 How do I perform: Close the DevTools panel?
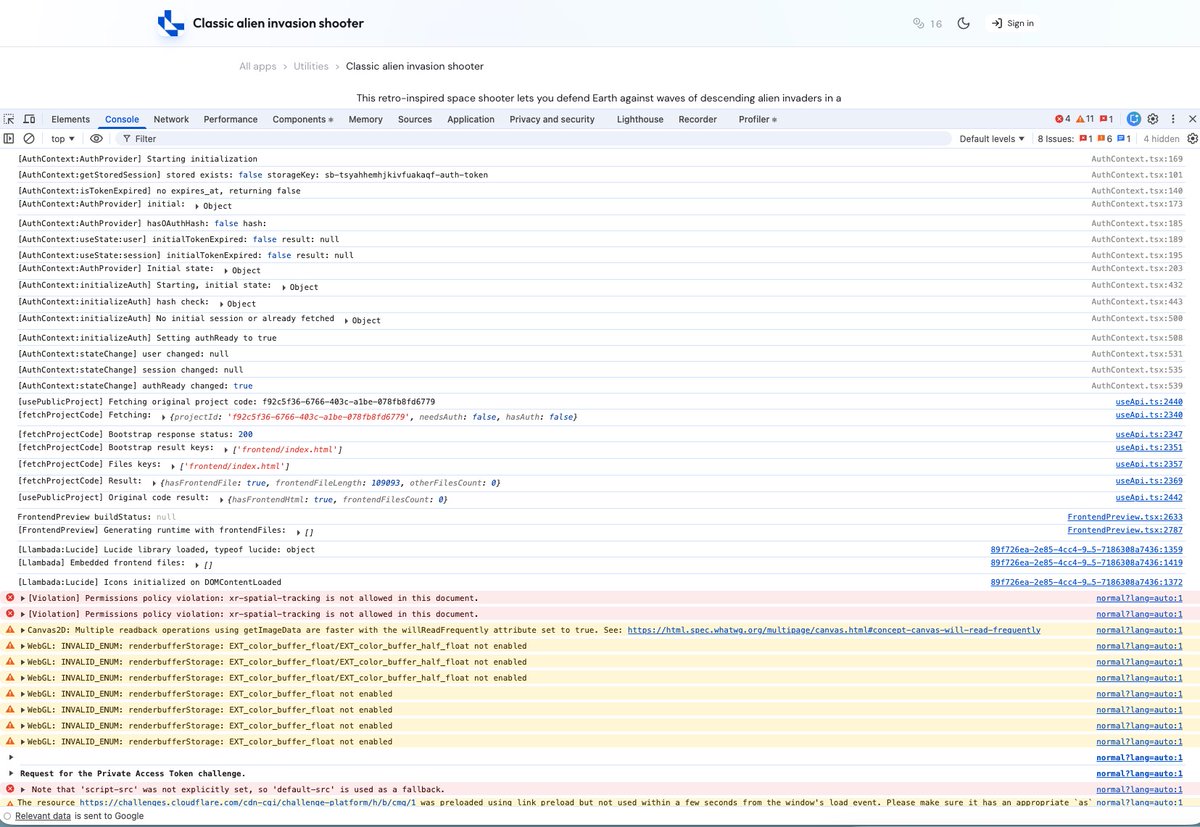1190,119
